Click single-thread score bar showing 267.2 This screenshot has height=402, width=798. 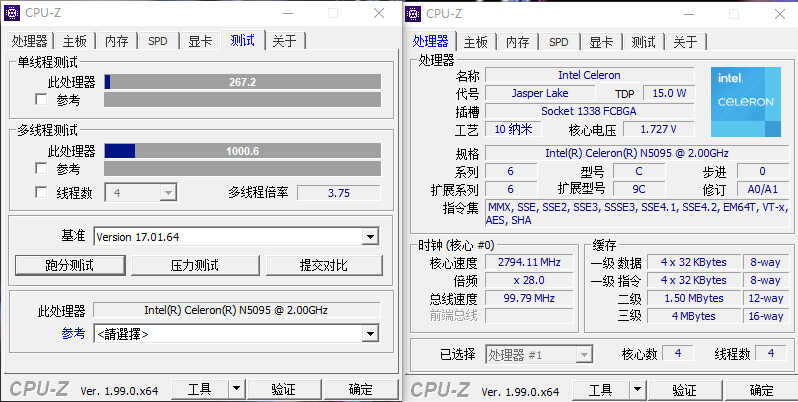click(243, 82)
